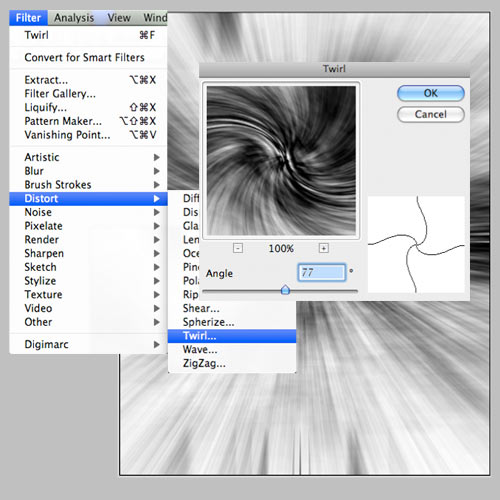500x500 pixels.
Task: Expand the Brush Strokes submenu
Action: coord(88,185)
